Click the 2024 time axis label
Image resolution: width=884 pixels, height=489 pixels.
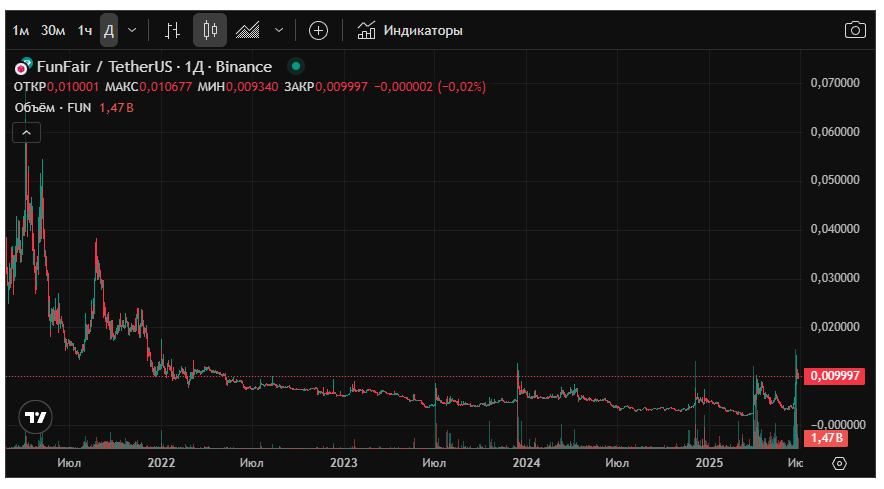(x=527, y=463)
